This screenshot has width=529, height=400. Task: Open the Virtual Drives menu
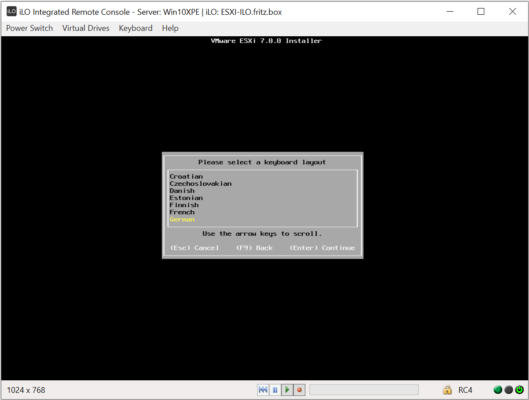pyautogui.click(x=86, y=28)
